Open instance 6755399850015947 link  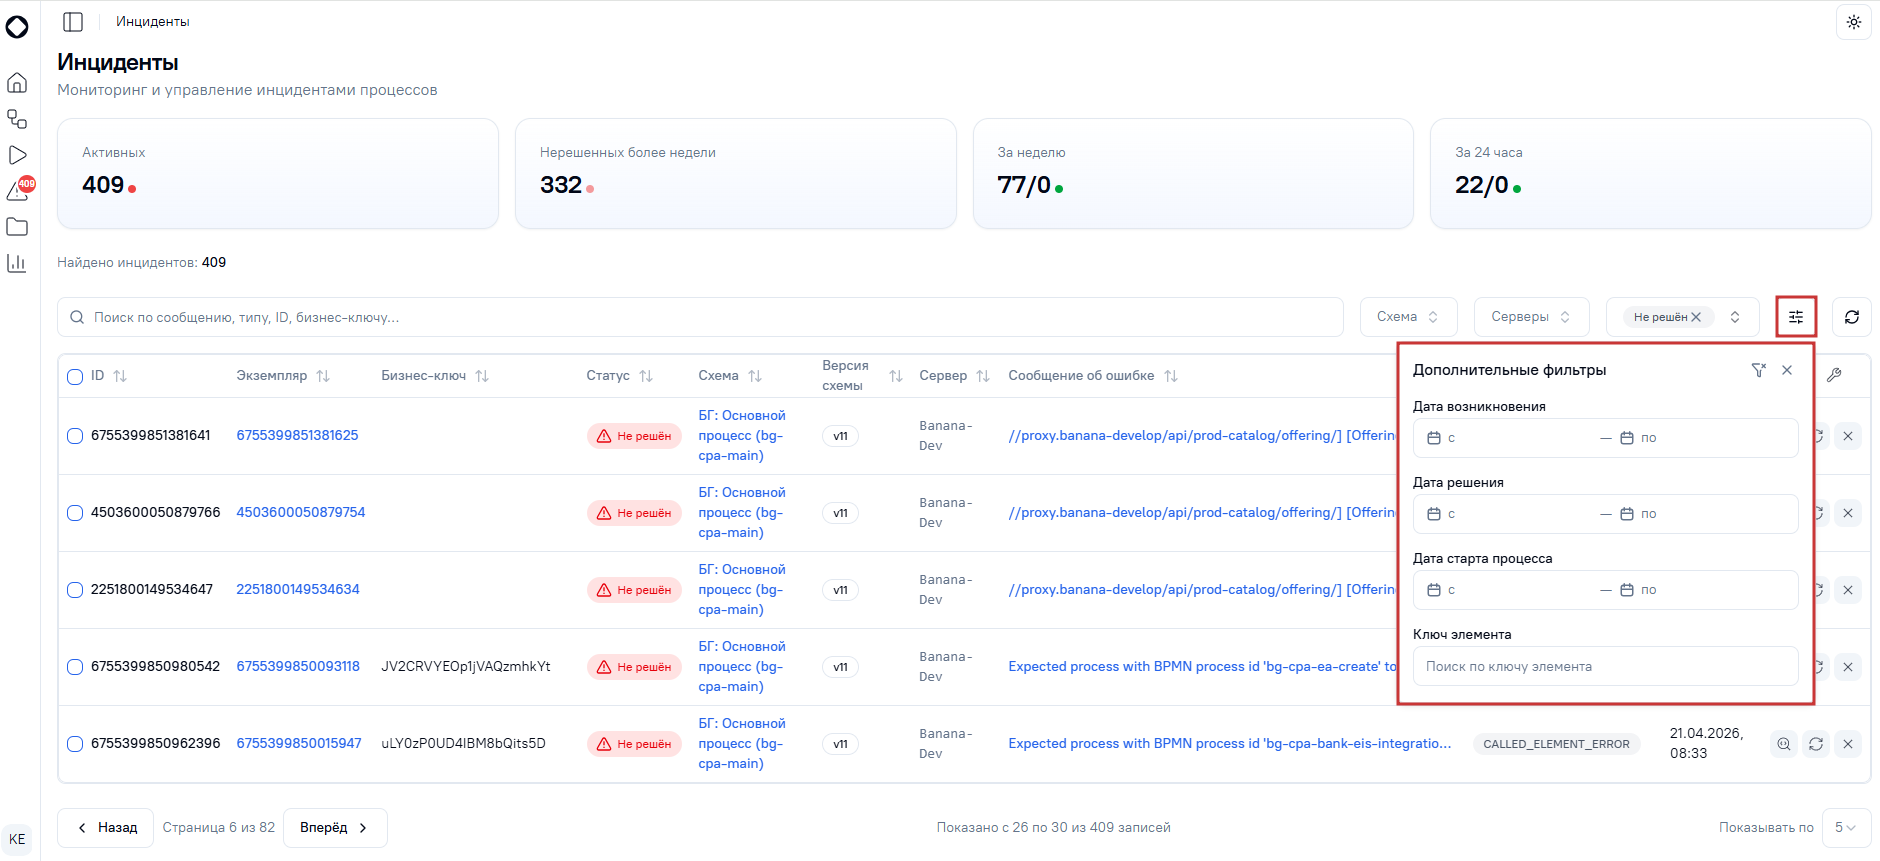(299, 744)
